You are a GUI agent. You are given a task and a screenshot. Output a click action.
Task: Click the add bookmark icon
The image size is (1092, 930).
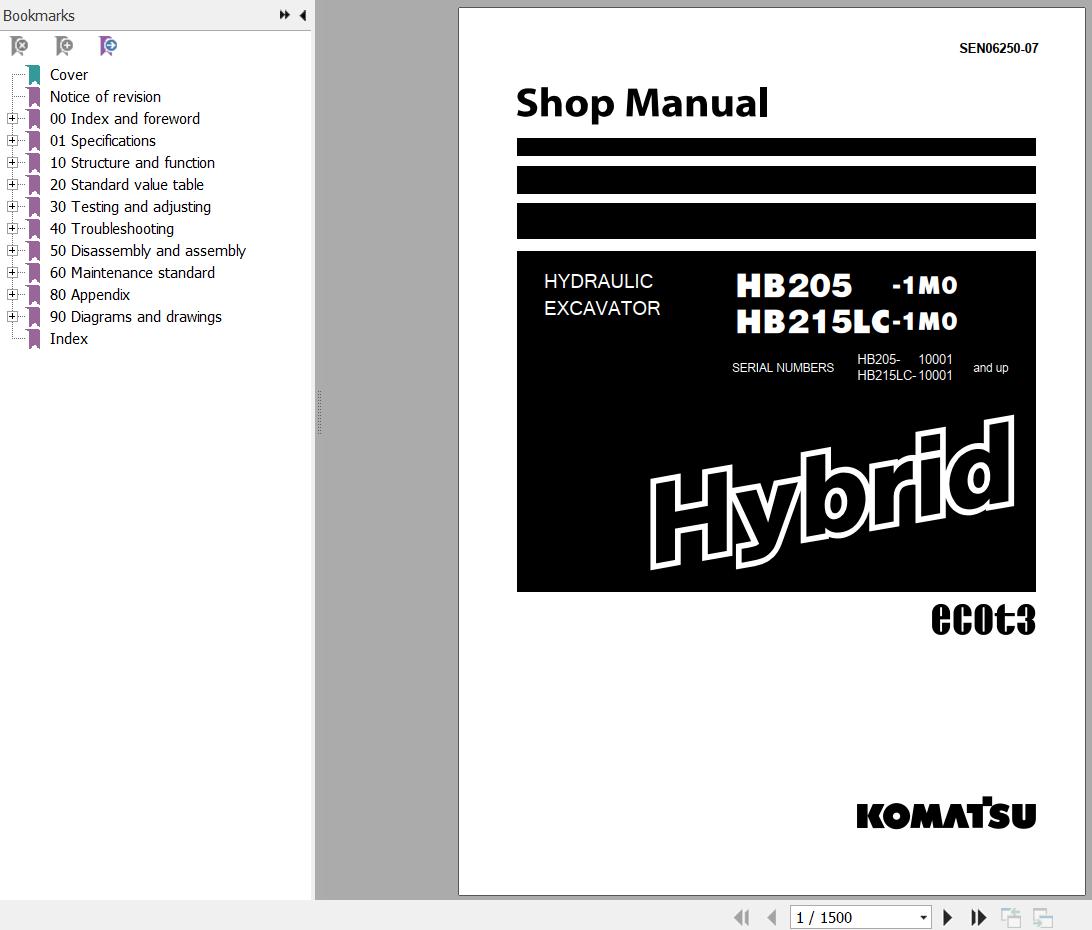click(x=64, y=46)
